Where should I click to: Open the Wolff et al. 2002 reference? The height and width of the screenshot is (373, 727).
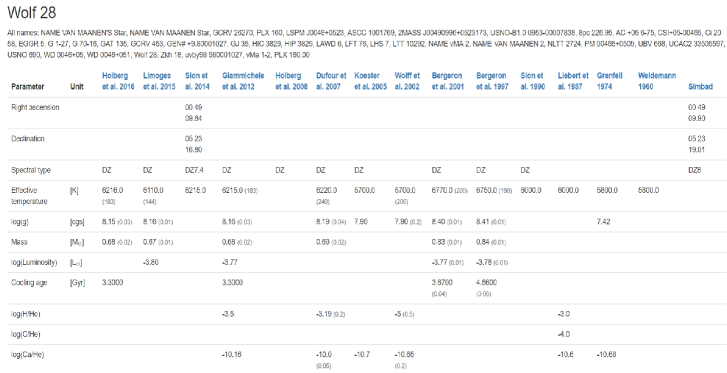click(407, 81)
